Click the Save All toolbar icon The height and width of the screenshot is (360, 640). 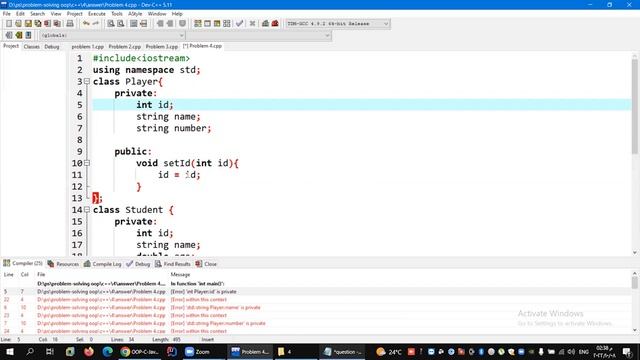(x=38, y=24)
